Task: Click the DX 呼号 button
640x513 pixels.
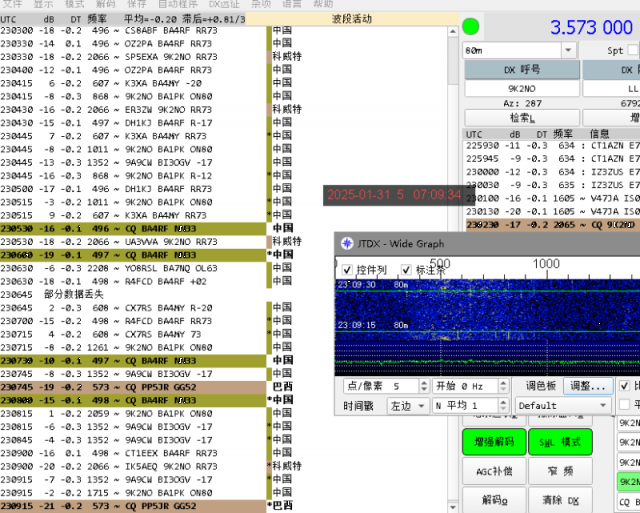Action: tap(522, 70)
